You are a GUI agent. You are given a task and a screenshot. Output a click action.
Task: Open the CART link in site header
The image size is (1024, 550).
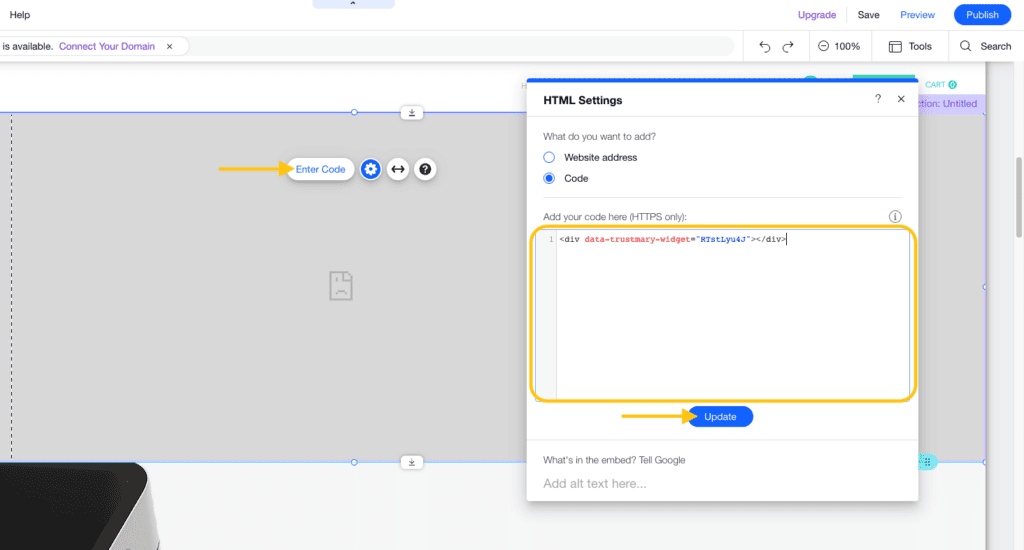click(940, 84)
